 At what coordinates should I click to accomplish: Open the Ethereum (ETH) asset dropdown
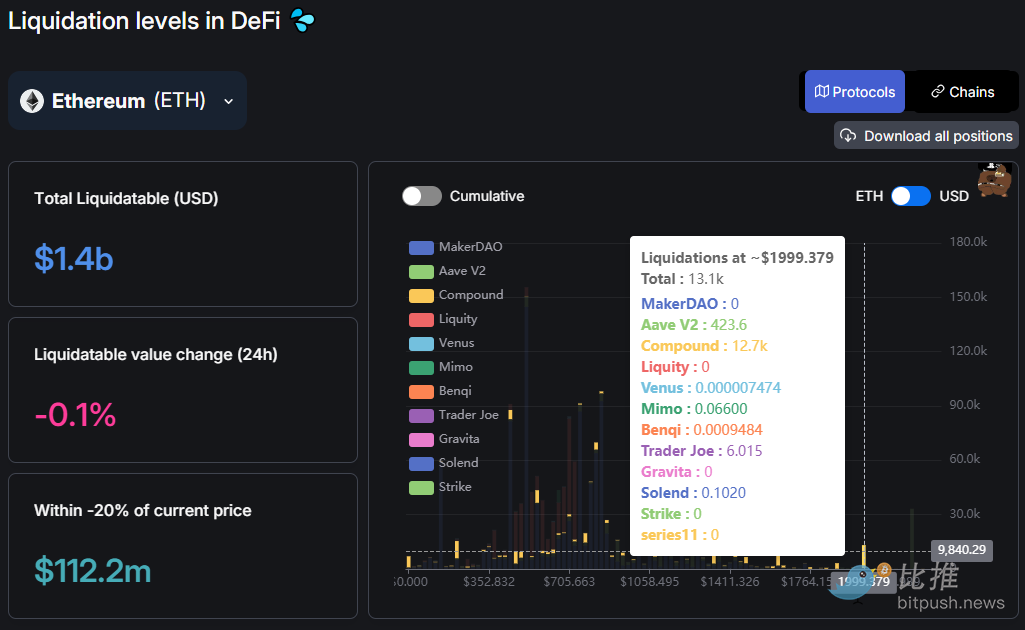[x=128, y=101]
